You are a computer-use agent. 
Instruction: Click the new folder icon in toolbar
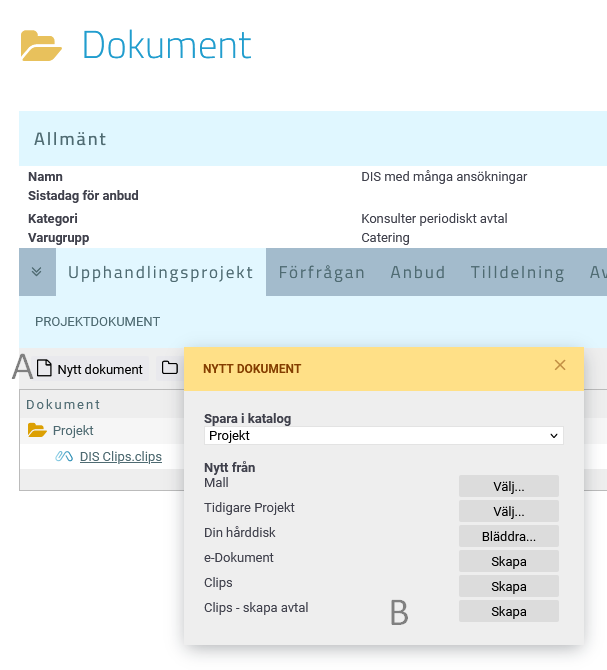click(170, 368)
